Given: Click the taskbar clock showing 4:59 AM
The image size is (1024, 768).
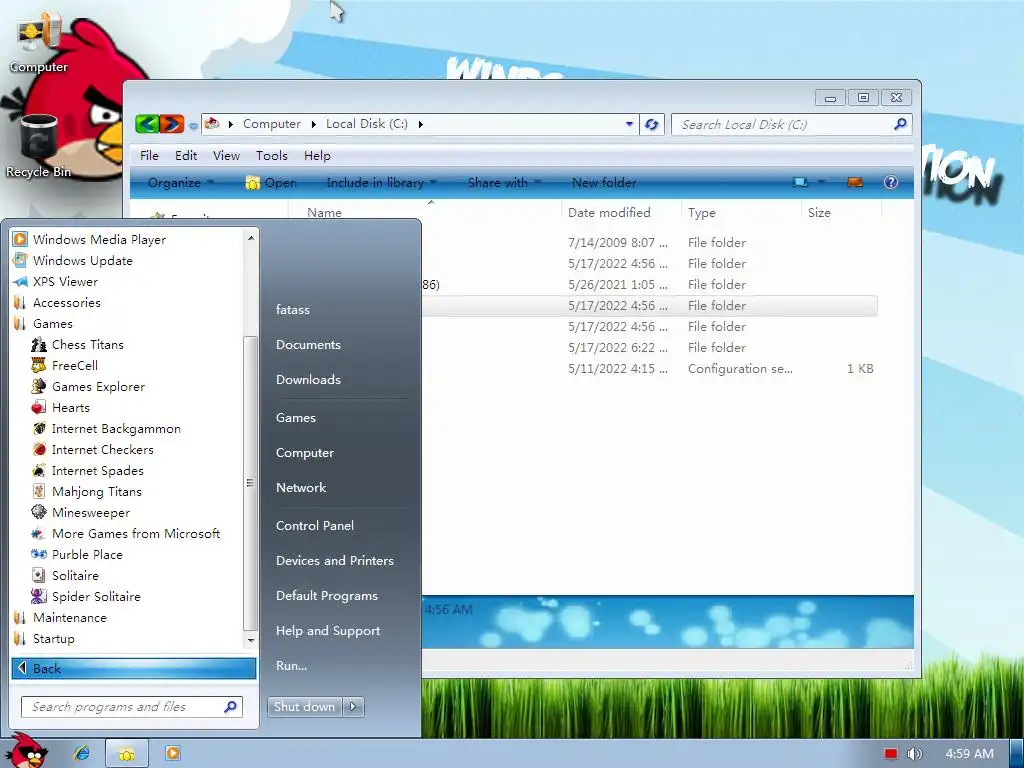Looking at the screenshot, I should coord(969,754).
